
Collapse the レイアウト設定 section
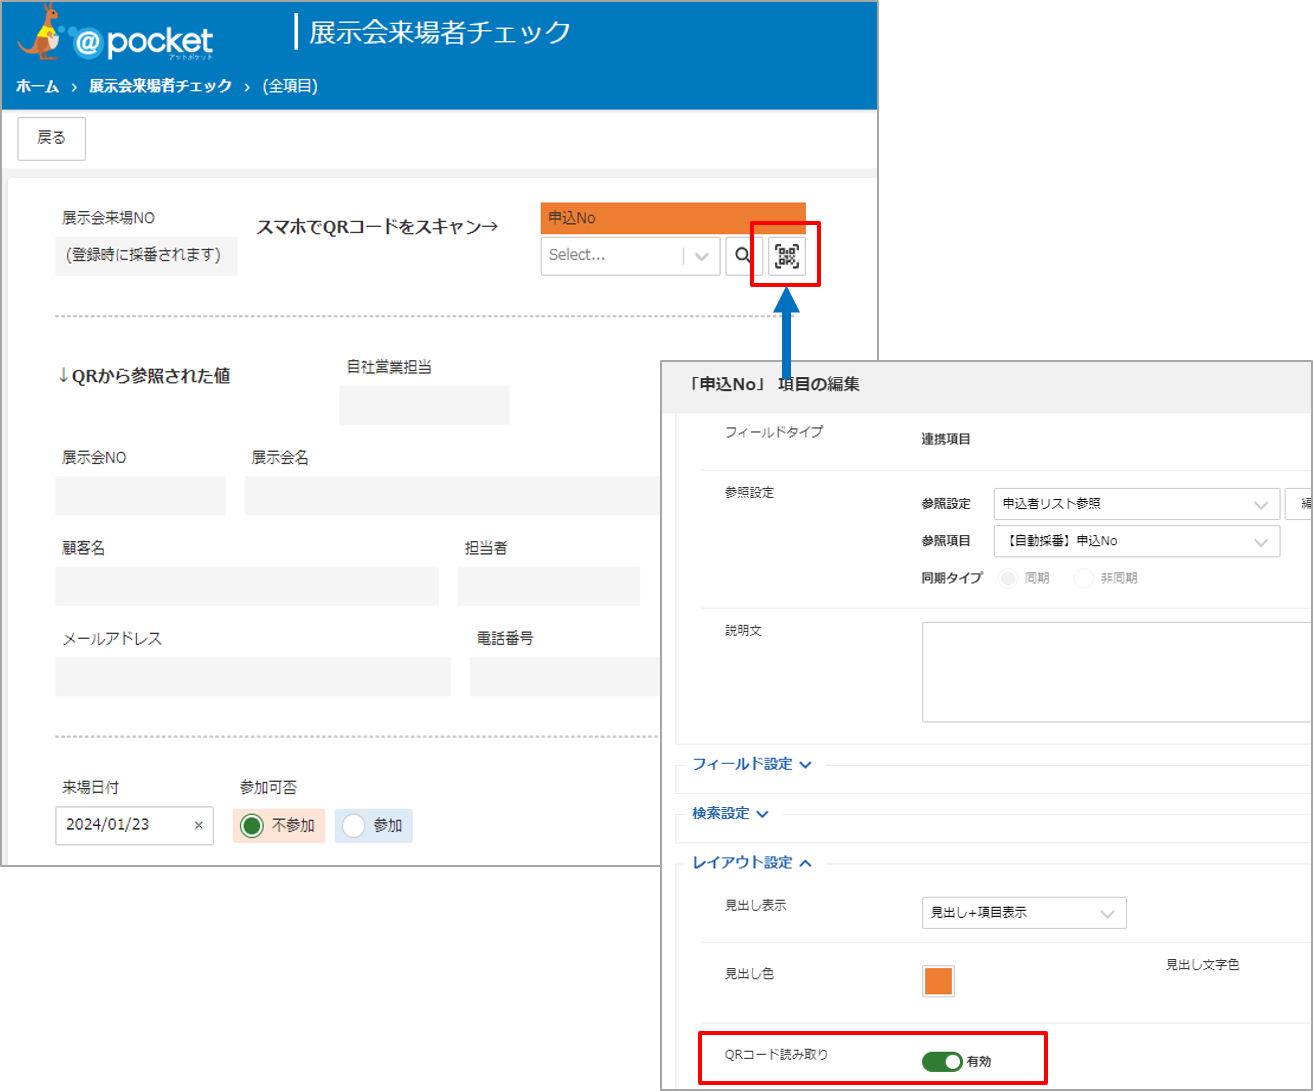pyautogui.click(x=752, y=862)
